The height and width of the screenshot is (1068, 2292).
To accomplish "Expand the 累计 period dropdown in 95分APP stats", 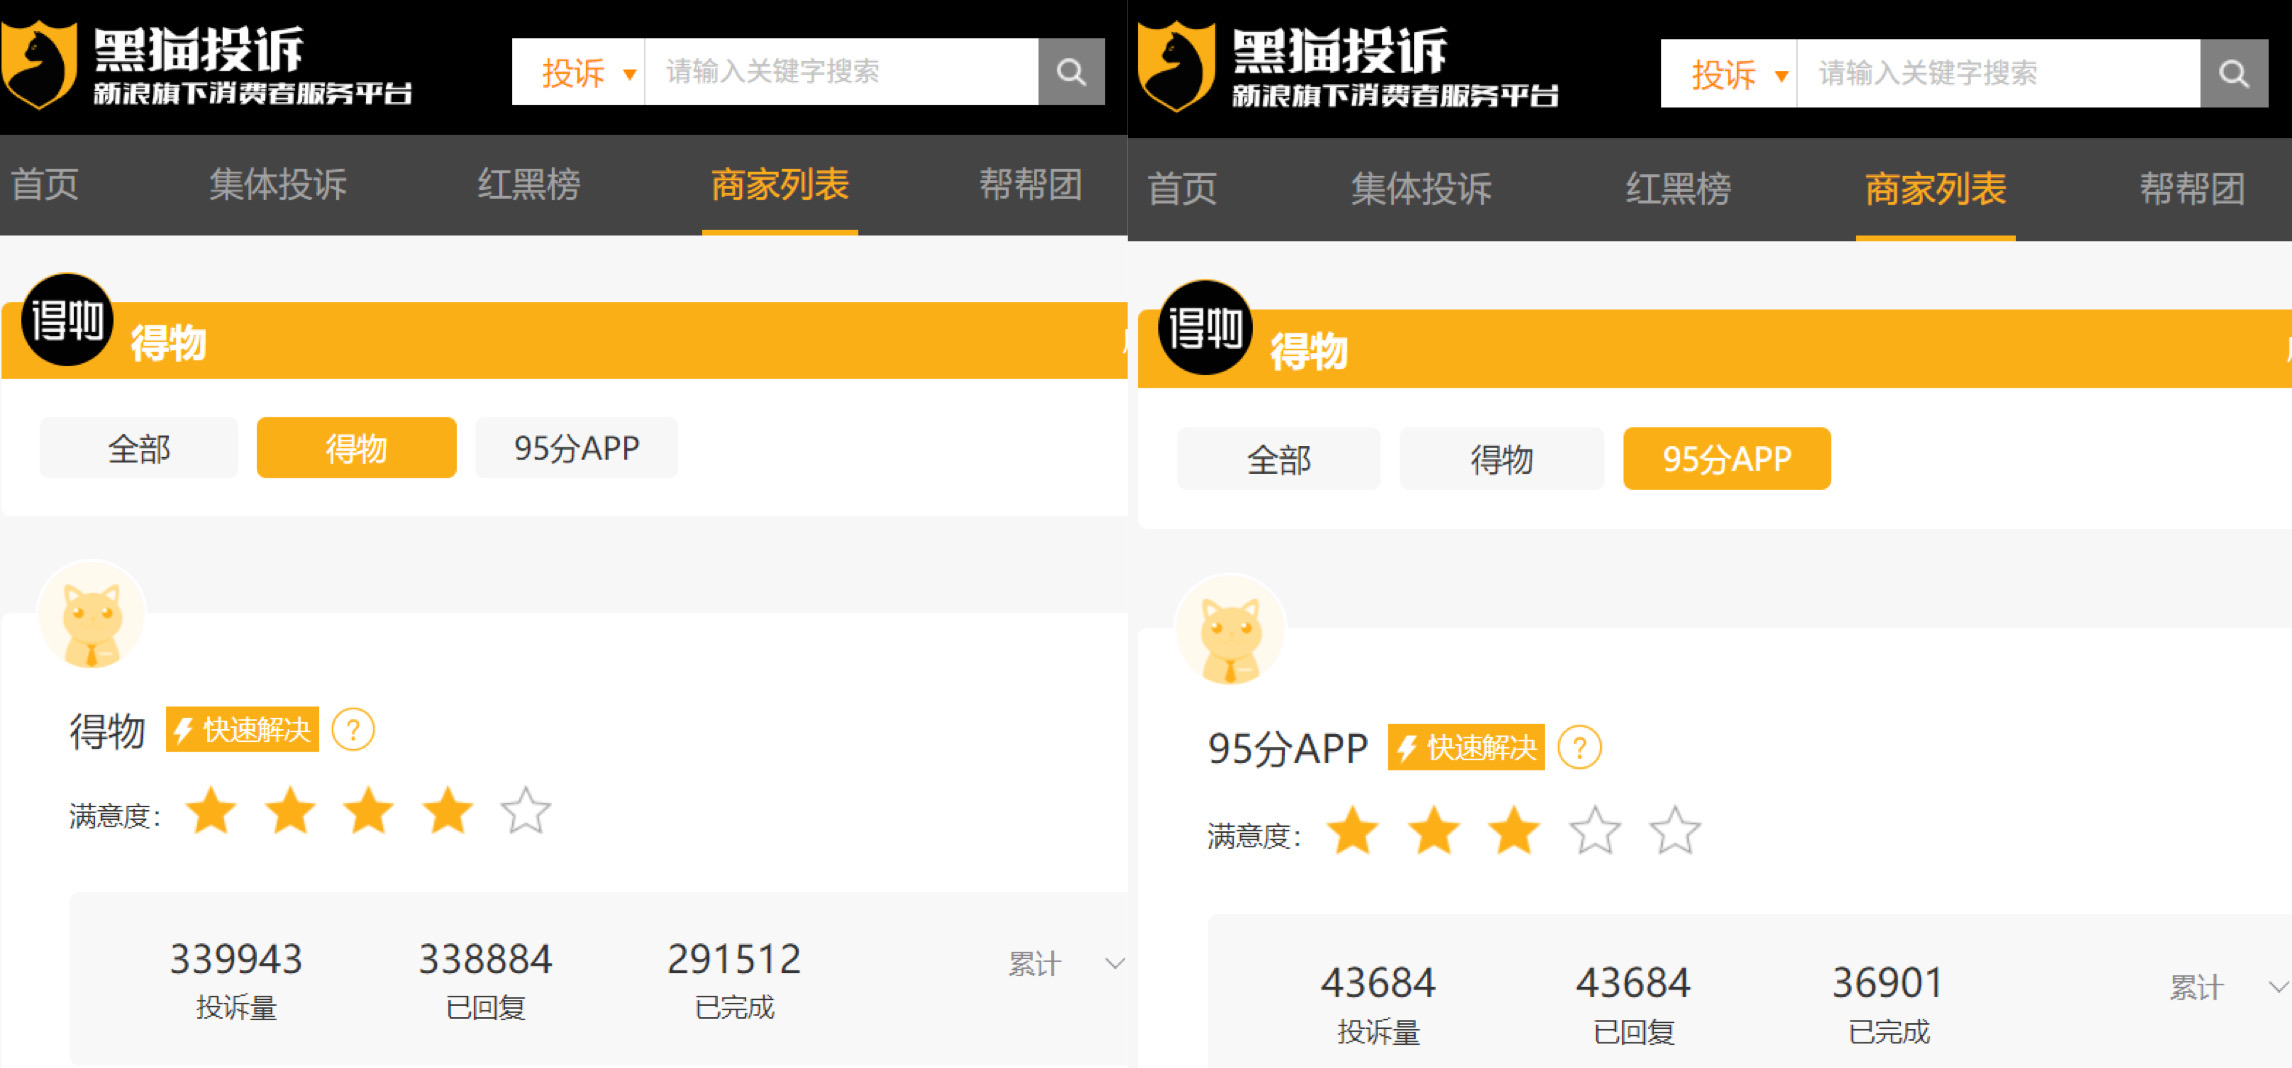I will tap(2229, 988).
